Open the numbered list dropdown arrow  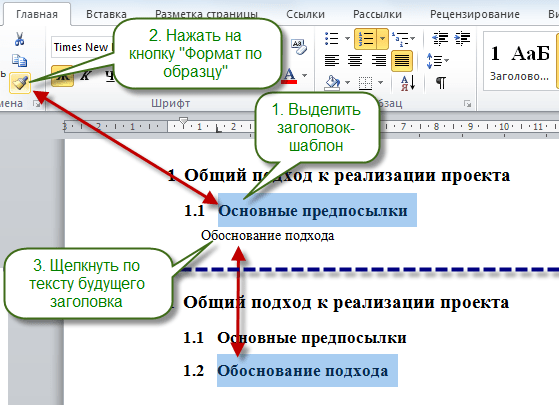[x=382, y=38]
